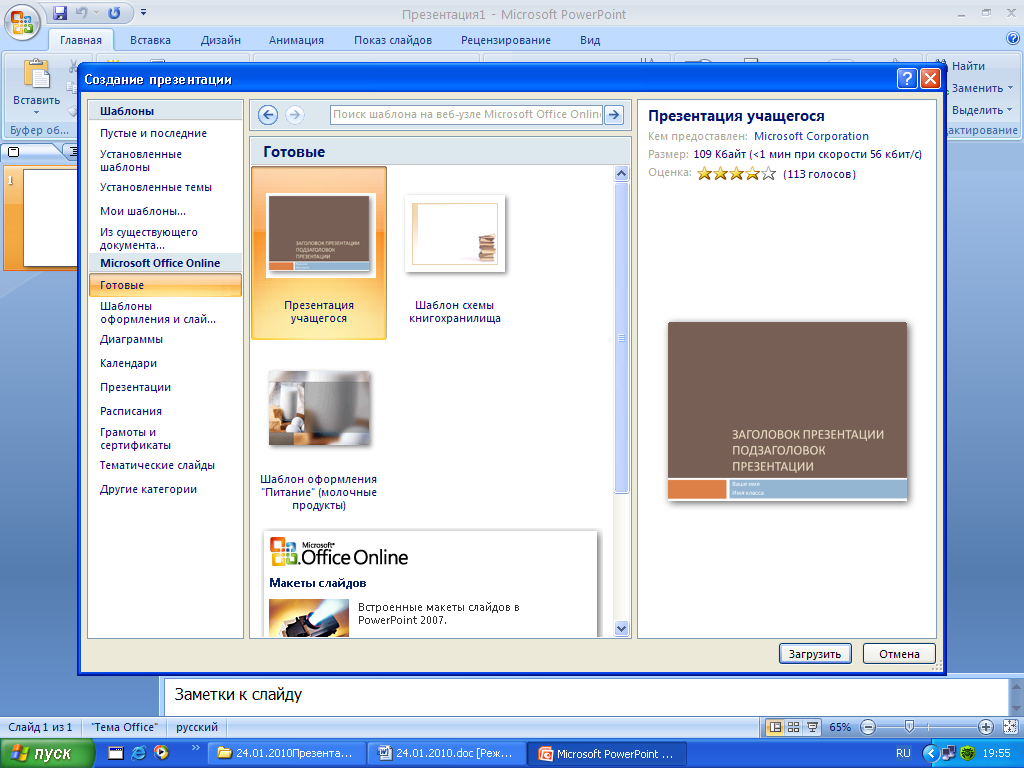The image size is (1024, 768).
Task: Open the Расписания category
Action: (x=131, y=411)
